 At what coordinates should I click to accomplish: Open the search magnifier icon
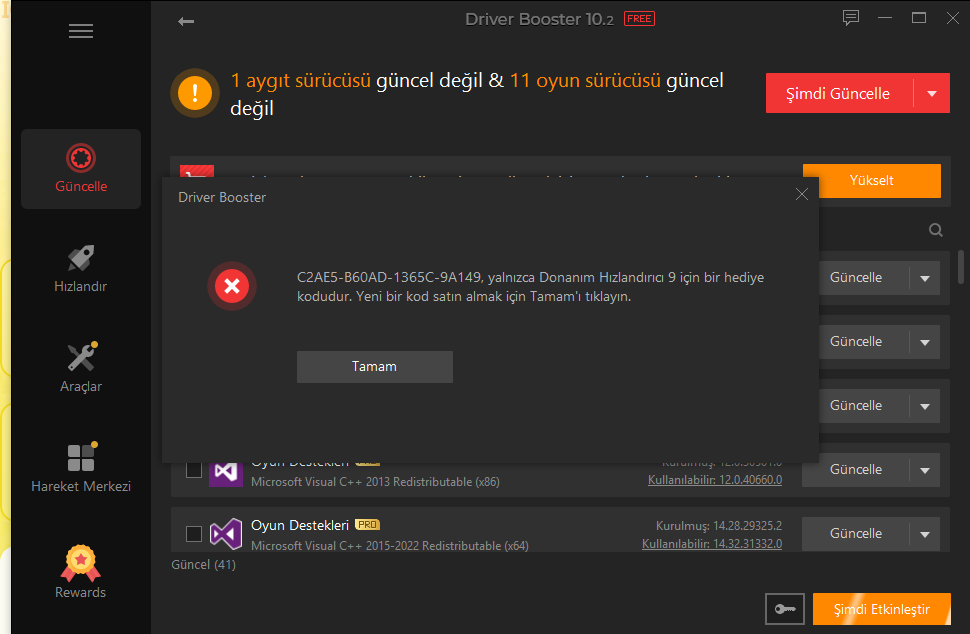click(935, 230)
